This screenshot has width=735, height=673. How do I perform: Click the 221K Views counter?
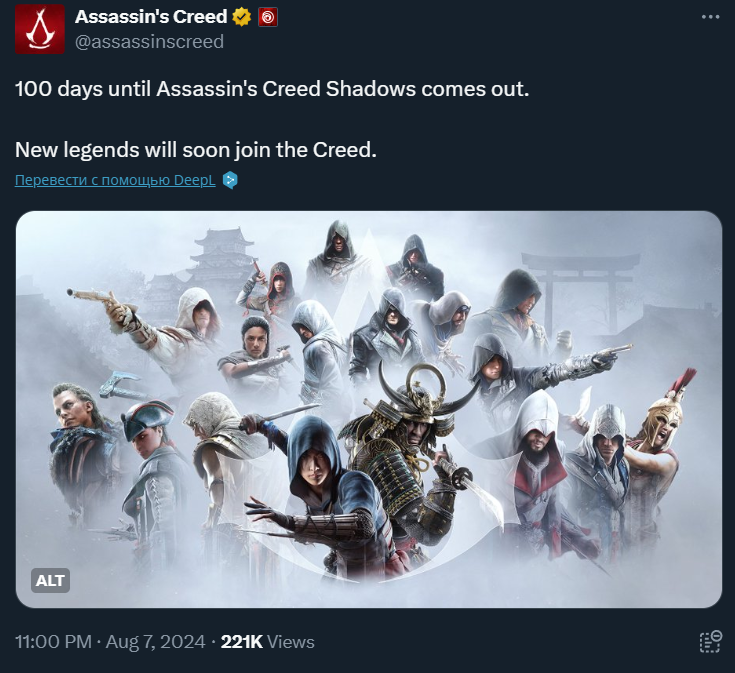coord(268,642)
